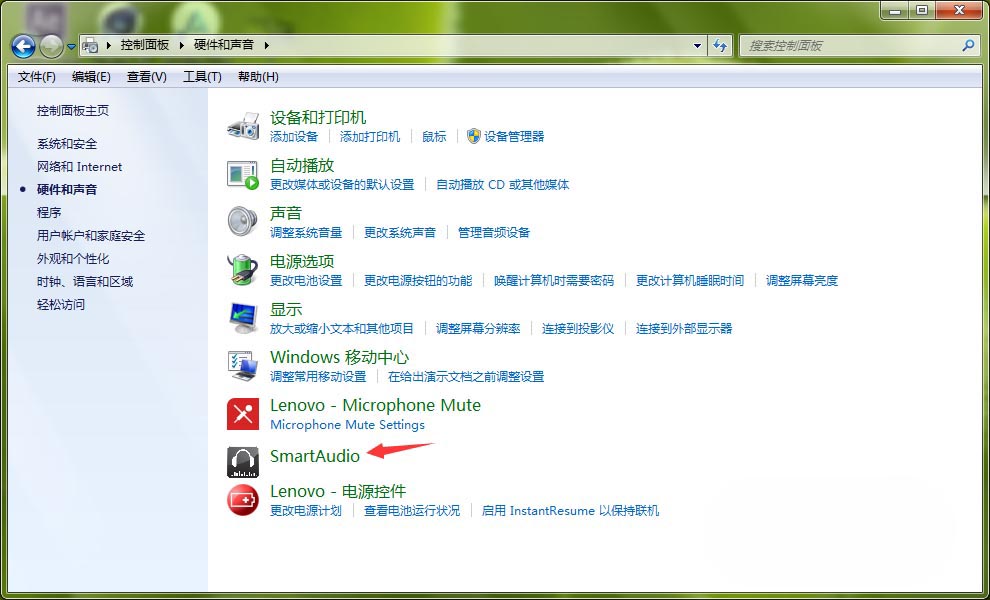Select 硬件和声音 in sidebar

click(67, 189)
